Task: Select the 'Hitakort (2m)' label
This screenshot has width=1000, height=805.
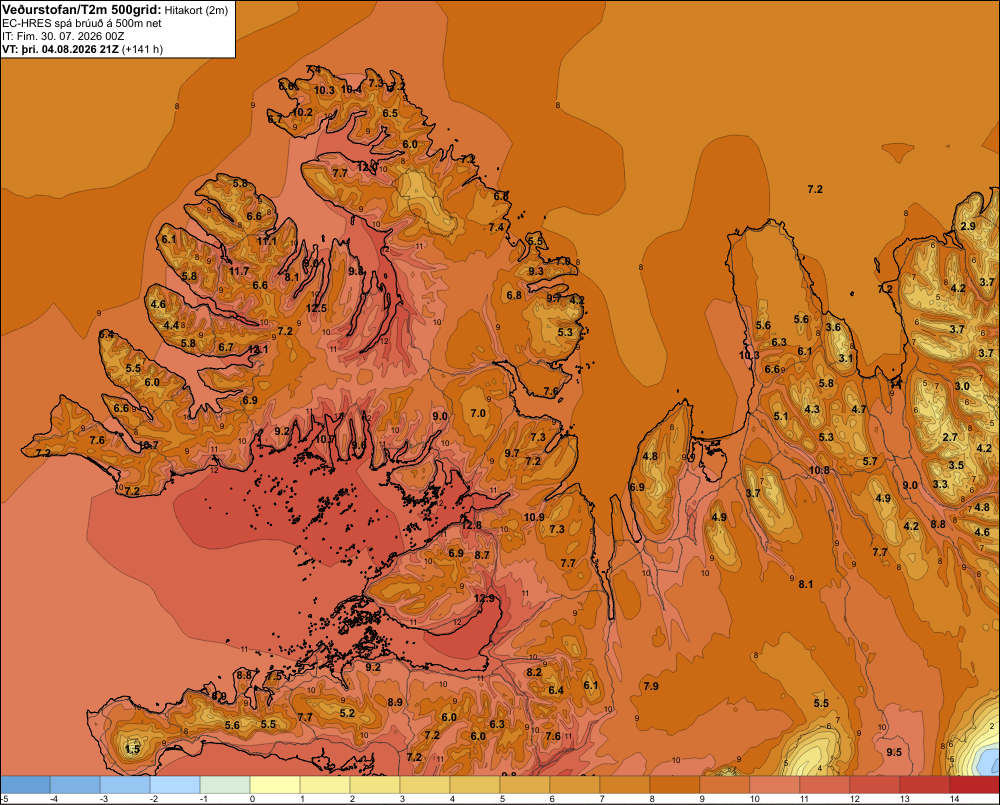Action: click(x=196, y=10)
